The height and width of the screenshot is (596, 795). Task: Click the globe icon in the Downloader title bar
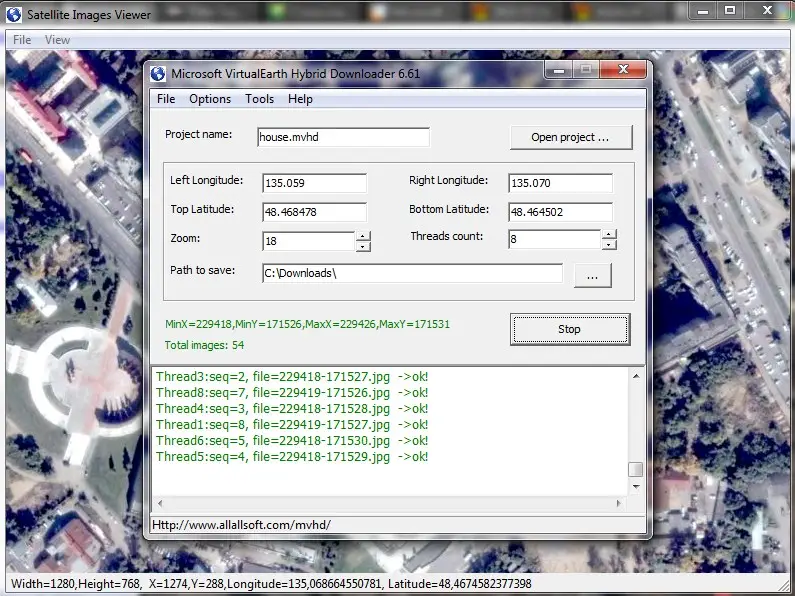pos(158,74)
